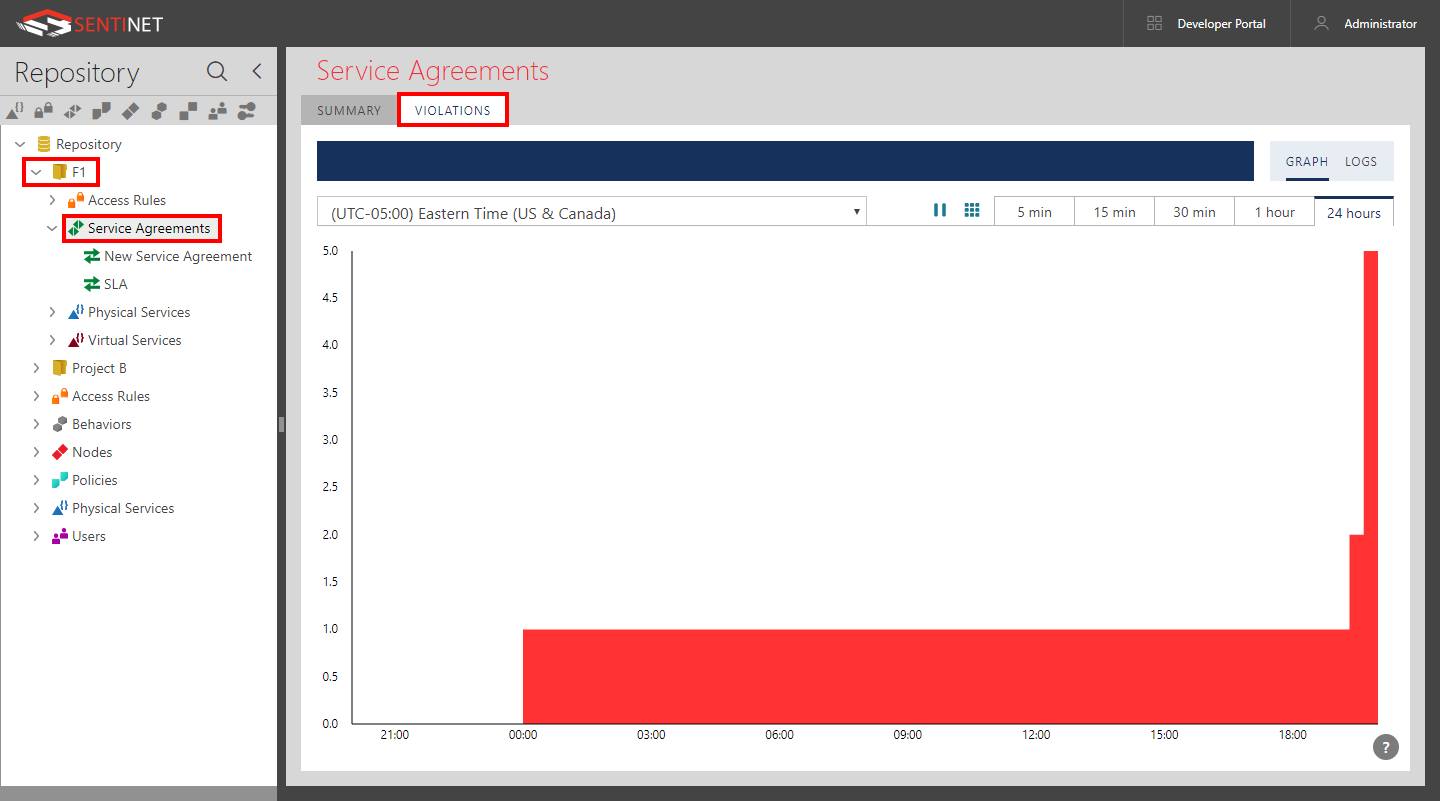Screen dimensions: 1440x801
Task: Expand Physical Services under F1
Action: coord(52,312)
